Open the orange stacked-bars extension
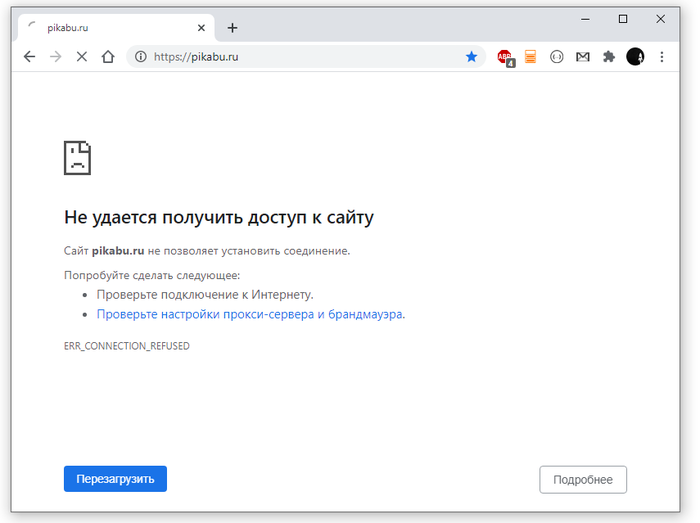This screenshot has height=523, width=700. (x=530, y=57)
